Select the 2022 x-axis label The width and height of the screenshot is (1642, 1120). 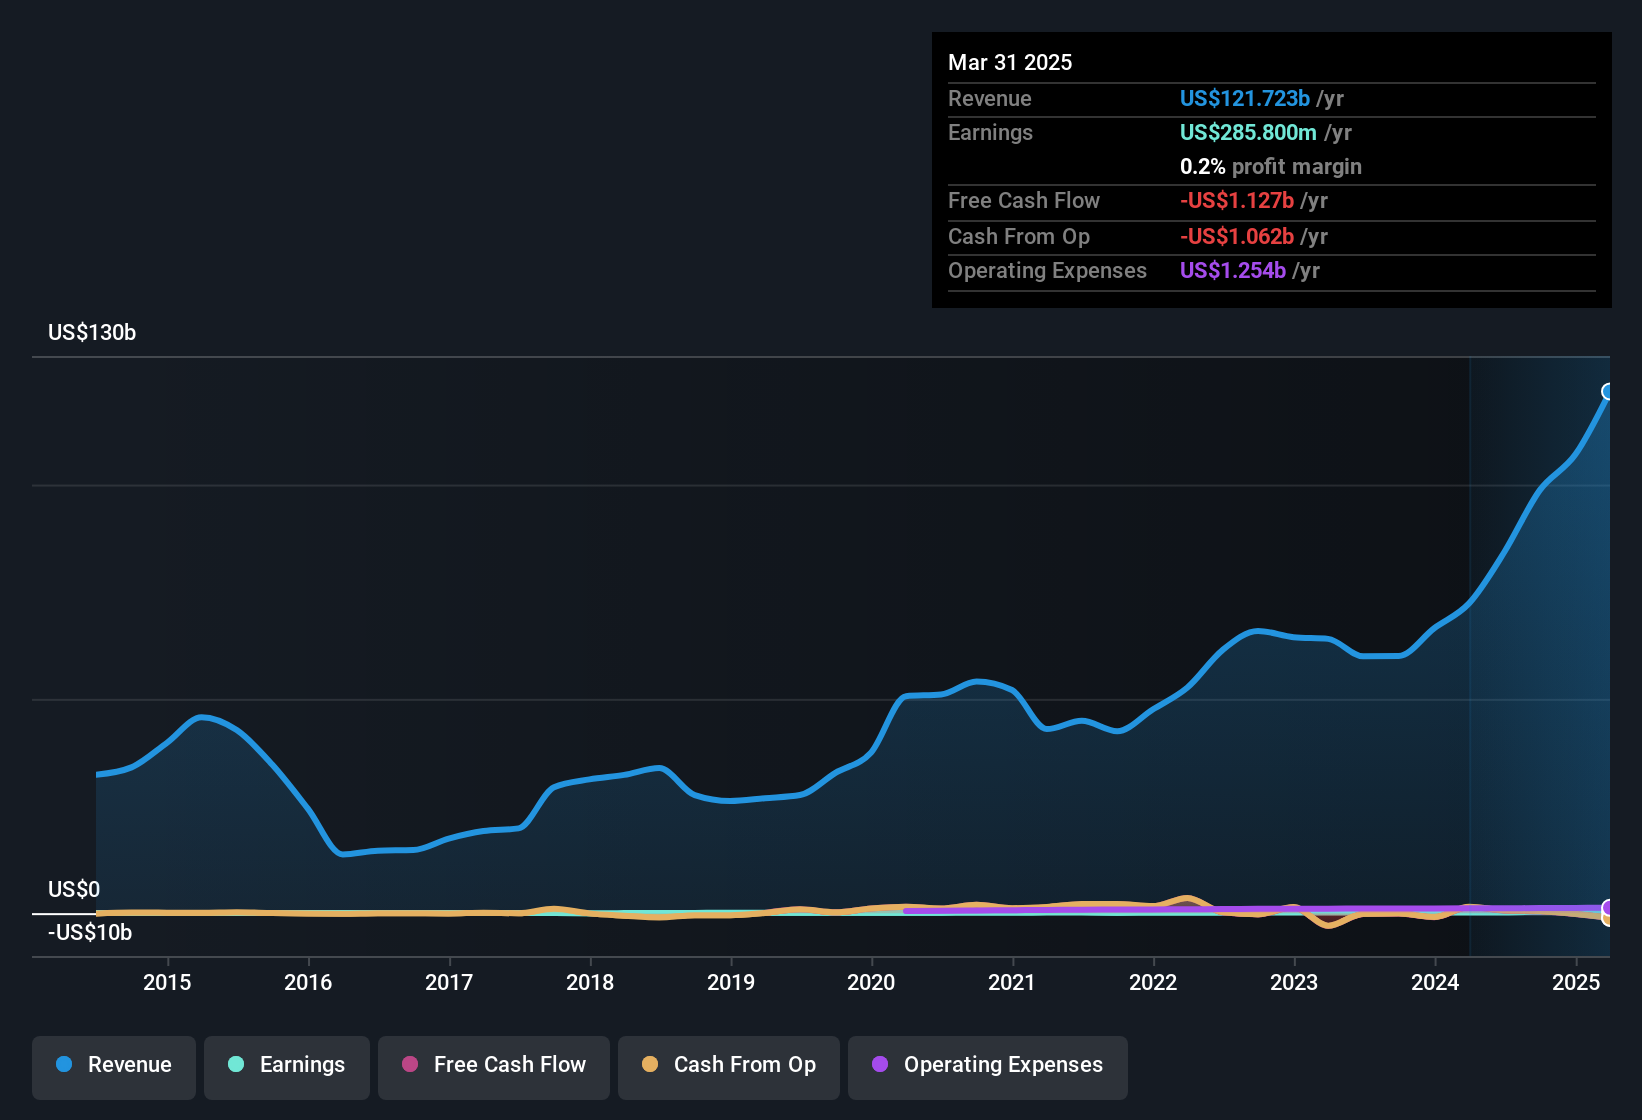point(1153,982)
